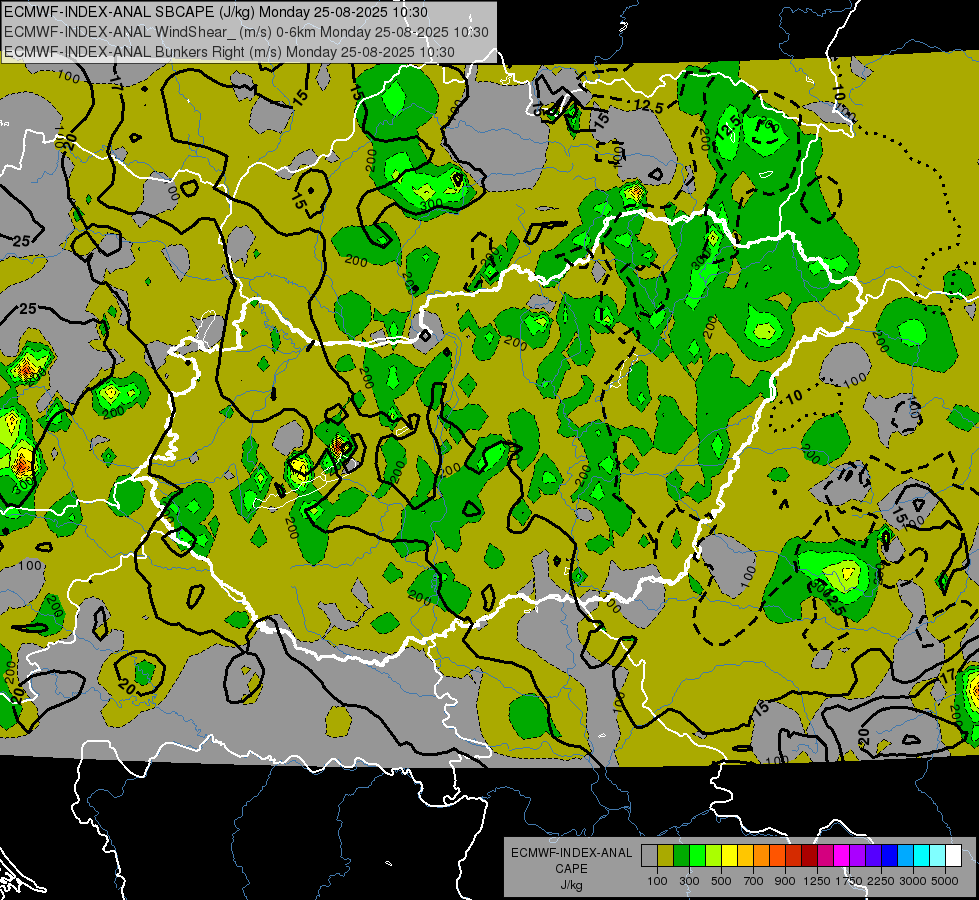979x900 pixels.
Task: Click the Bunkers Right title line
Action: (229, 52)
